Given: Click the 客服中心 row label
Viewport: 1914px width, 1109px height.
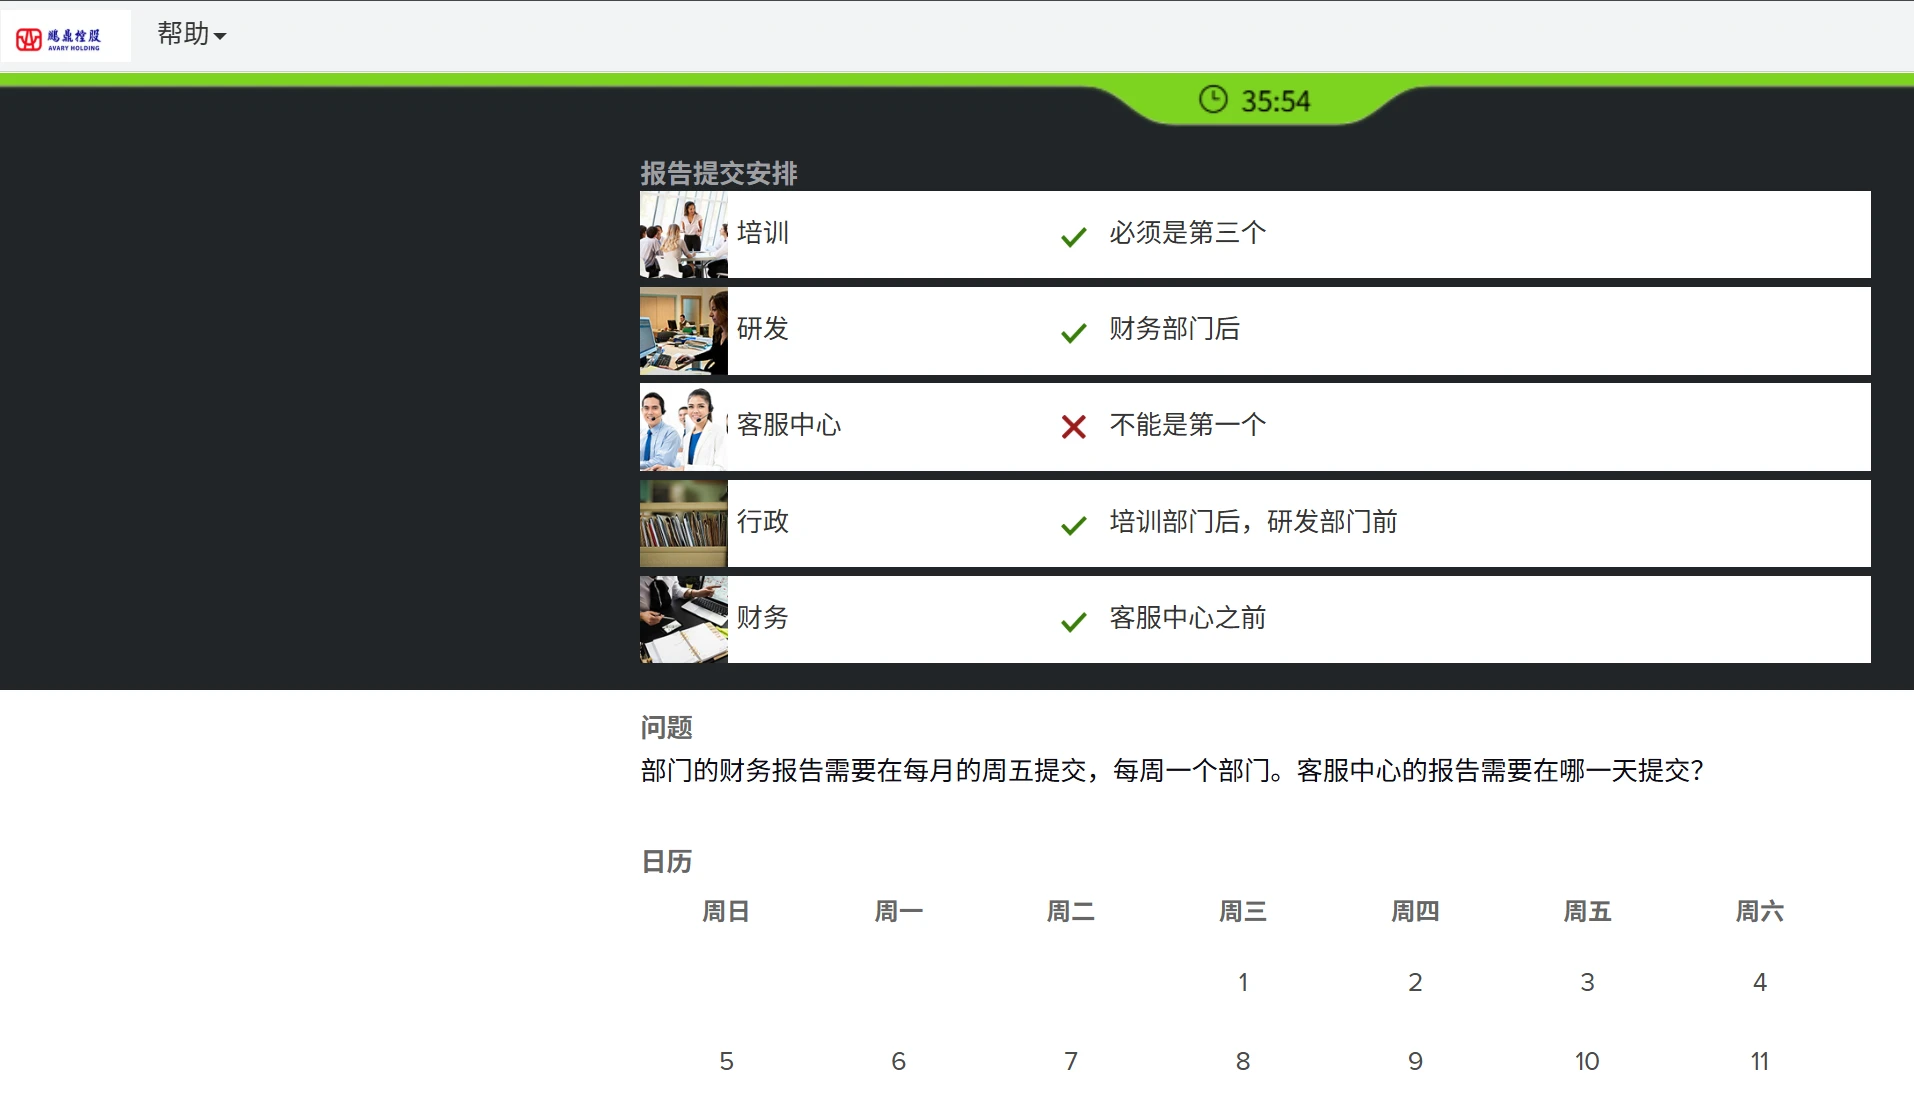Looking at the screenshot, I should (789, 425).
